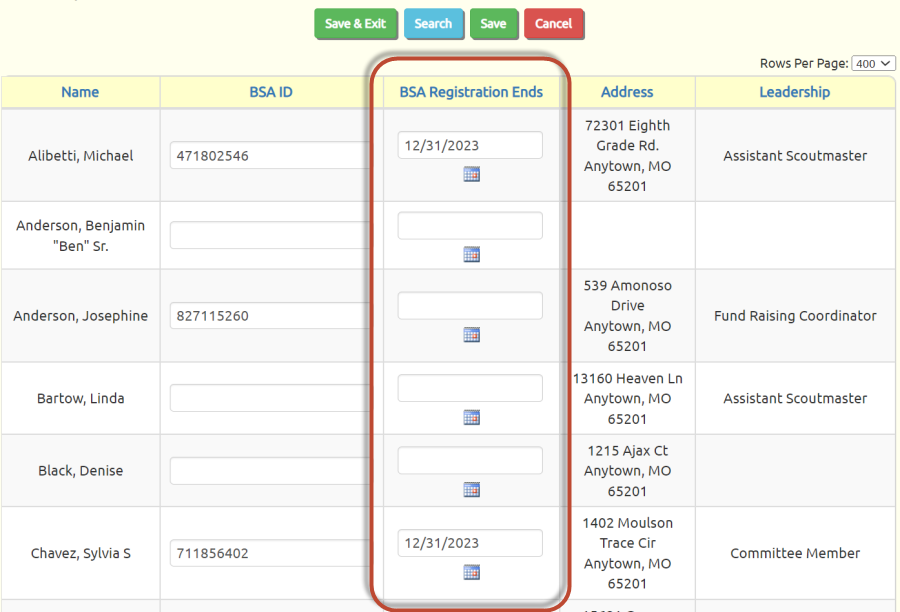Viewport: 900px width, 612px height.
Task: Select the name Anderson, Benjamin "Ben" Sr.
Action: 80,235
